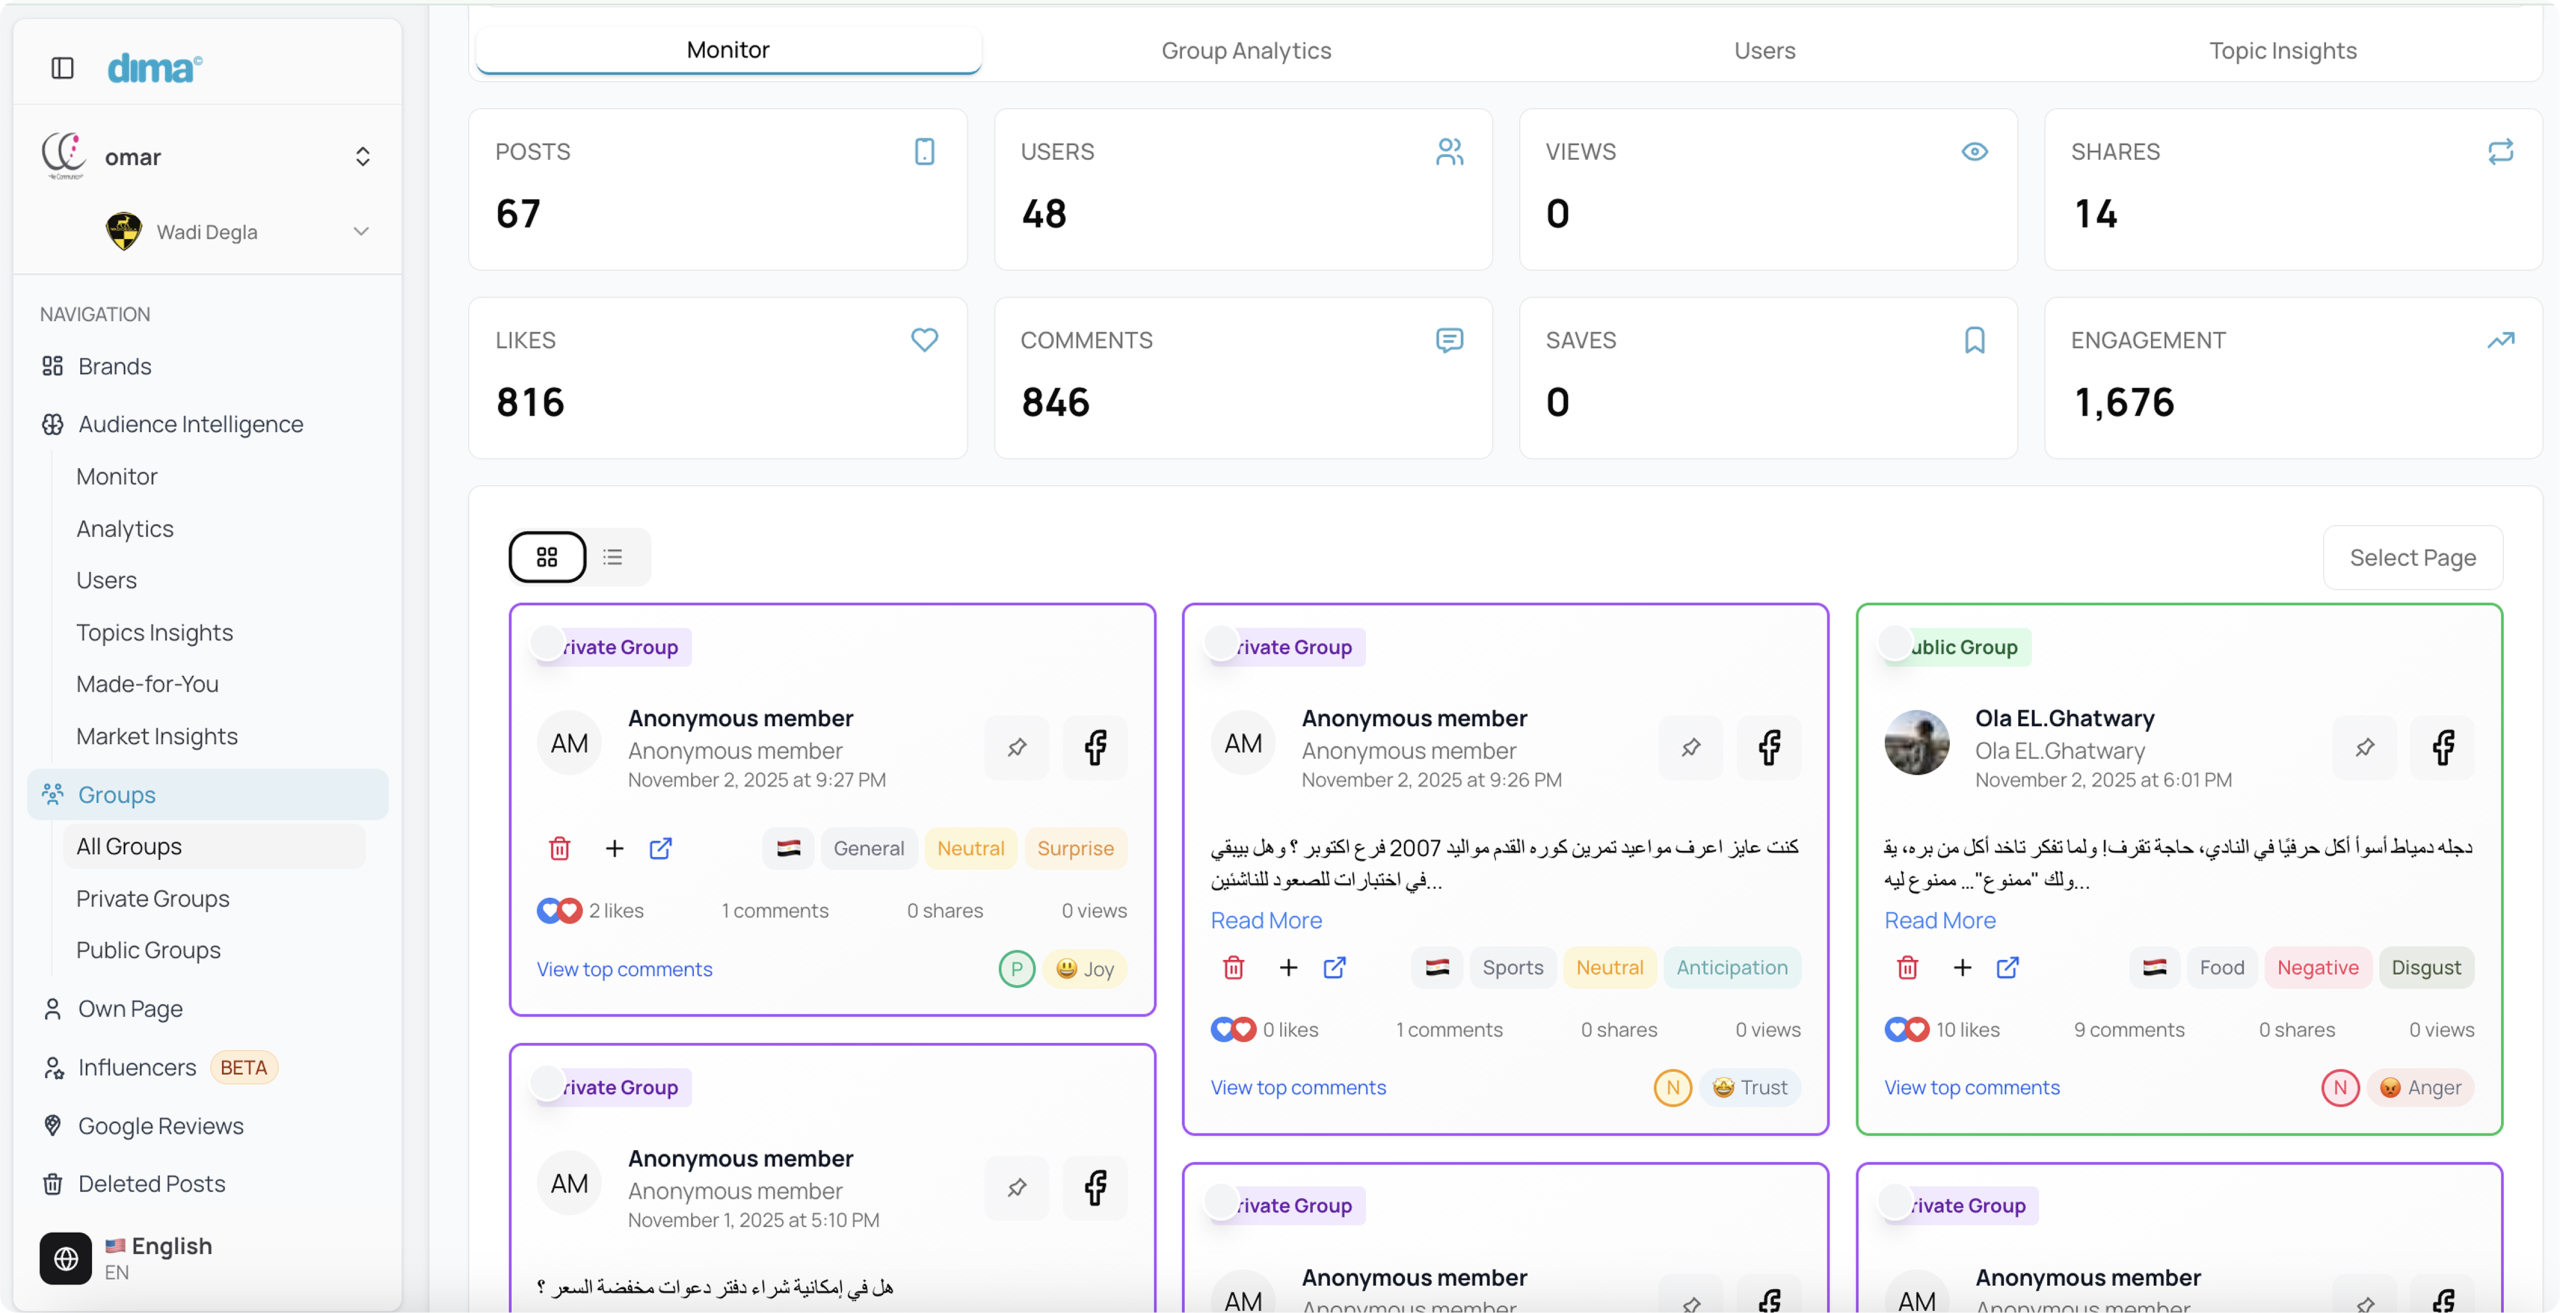Open the Topic Insights tab
2560x1313 pixels.
[x=2282, y=50]
